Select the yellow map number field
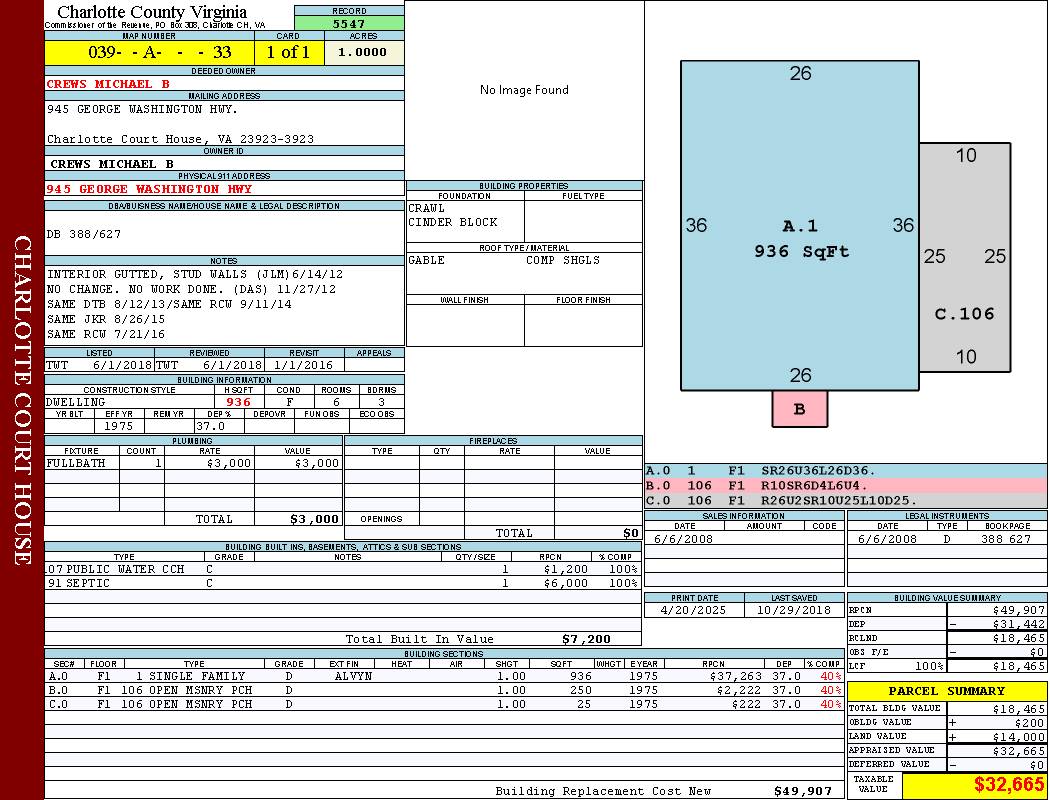Image resolution: width=1050 pixels, height=800 pixels. coord(149,52)
